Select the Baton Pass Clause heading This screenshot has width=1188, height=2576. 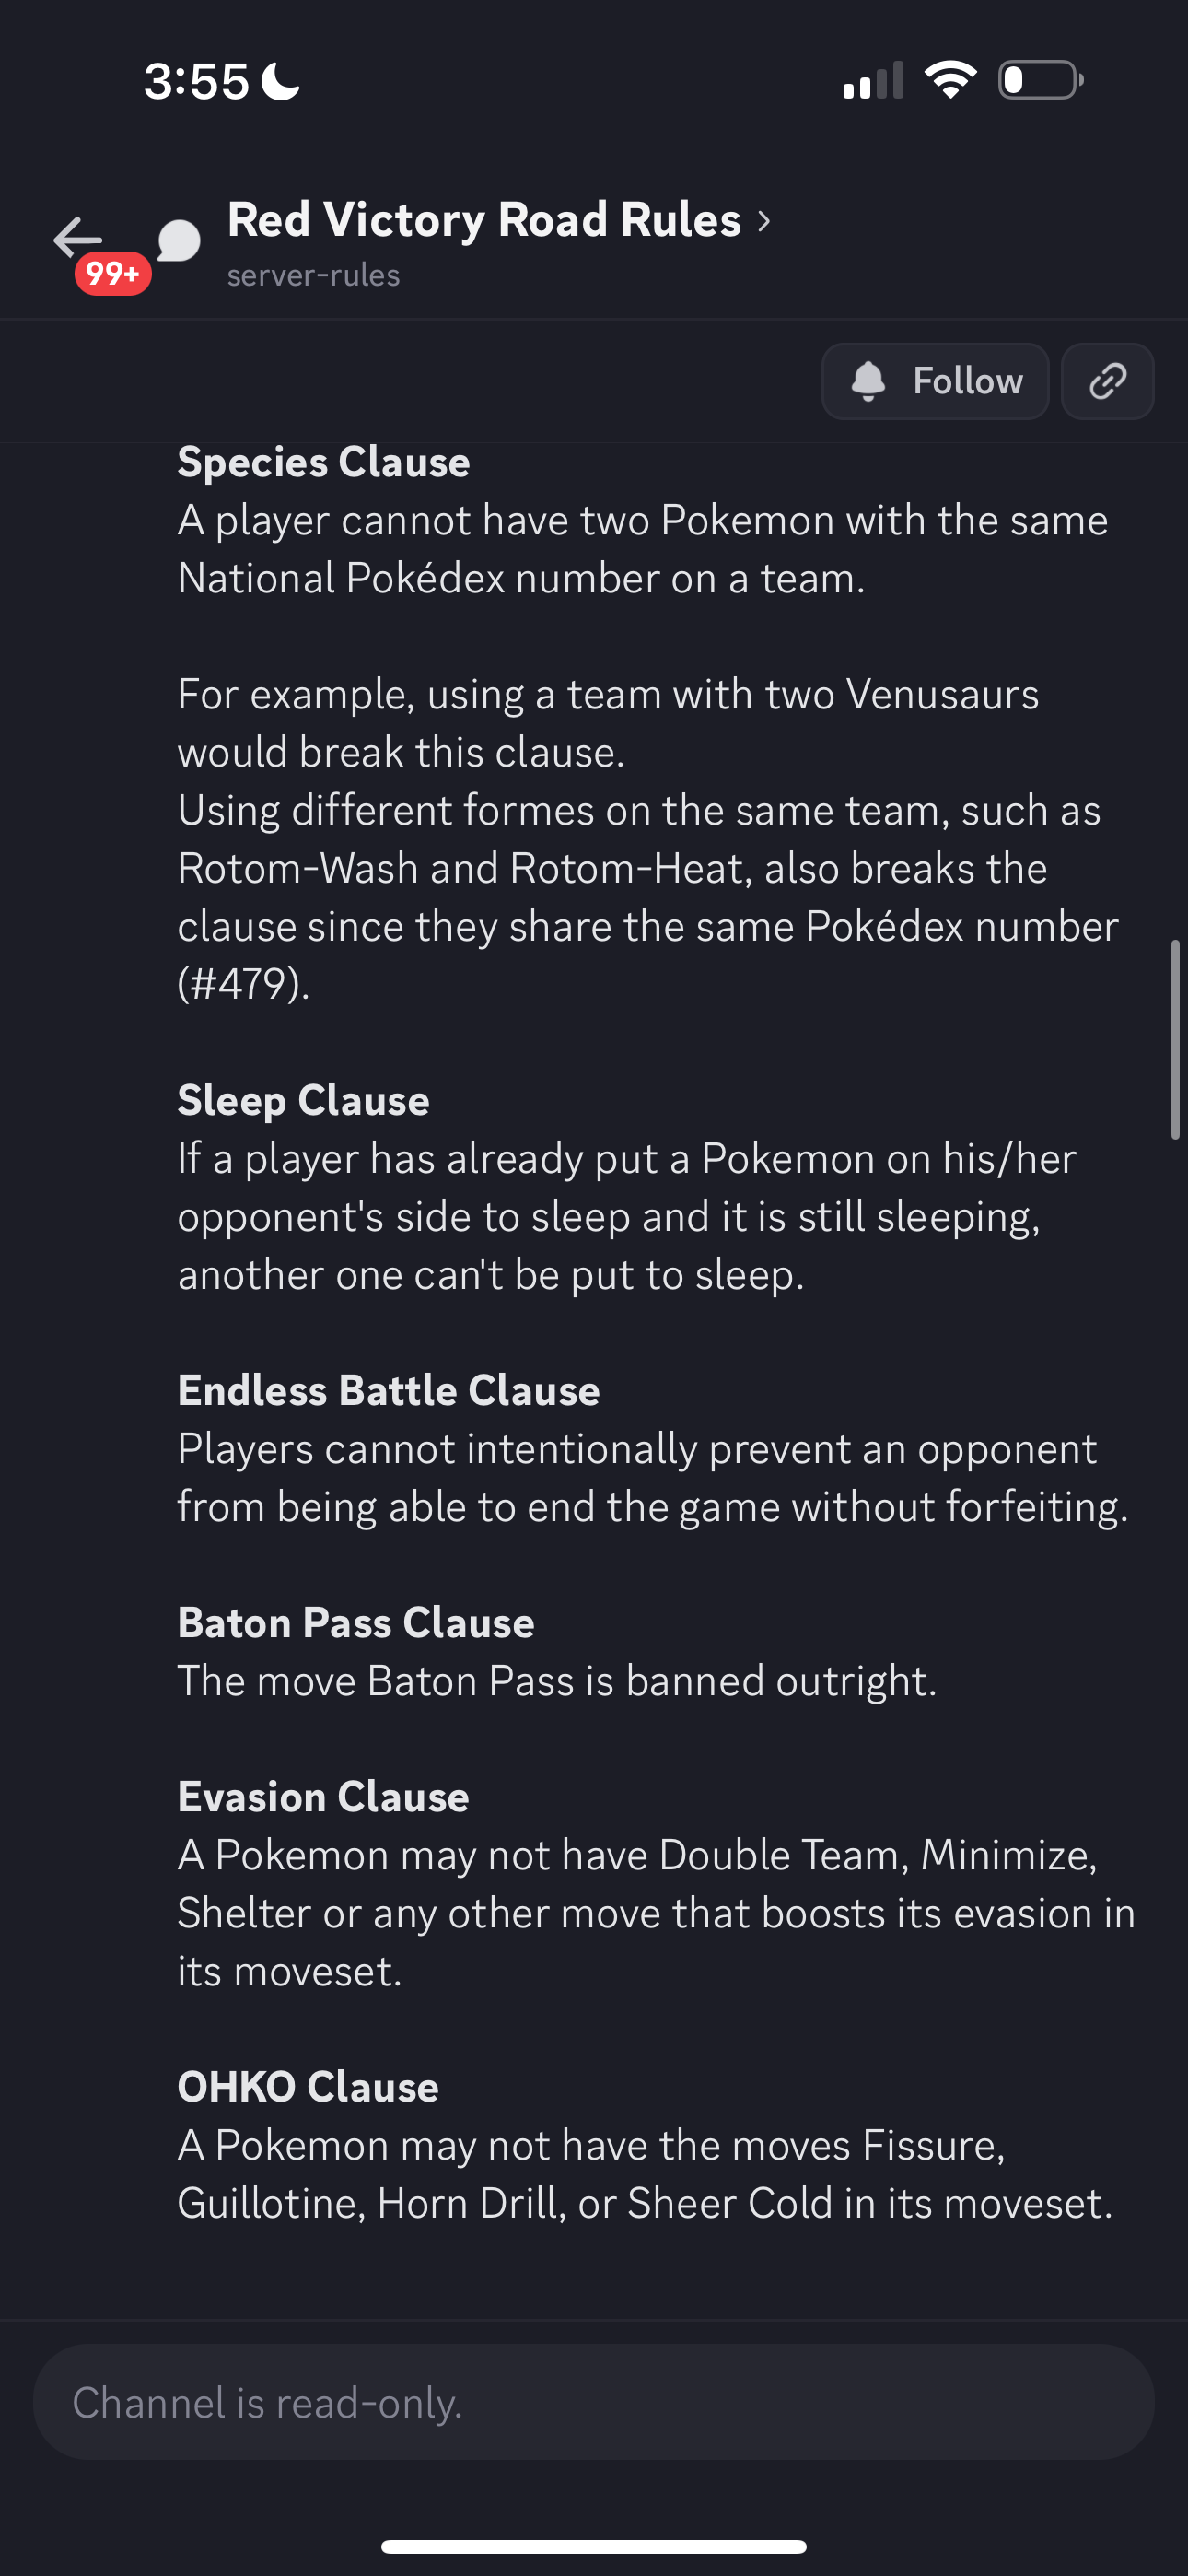click(x=355, y=1622)
